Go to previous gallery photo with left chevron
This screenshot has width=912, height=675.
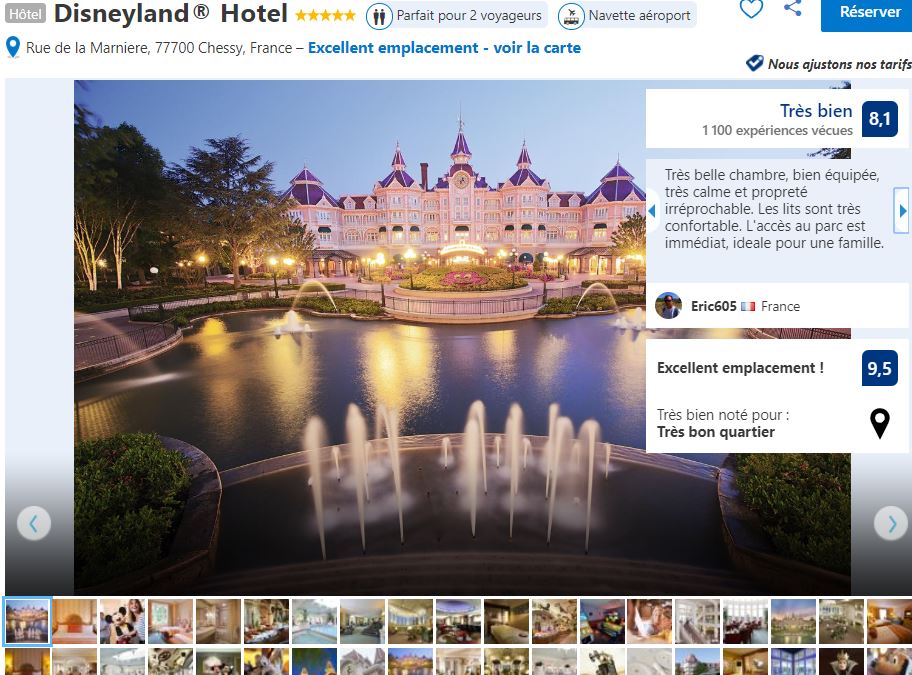pyautogui.click(x=34, y=524)
